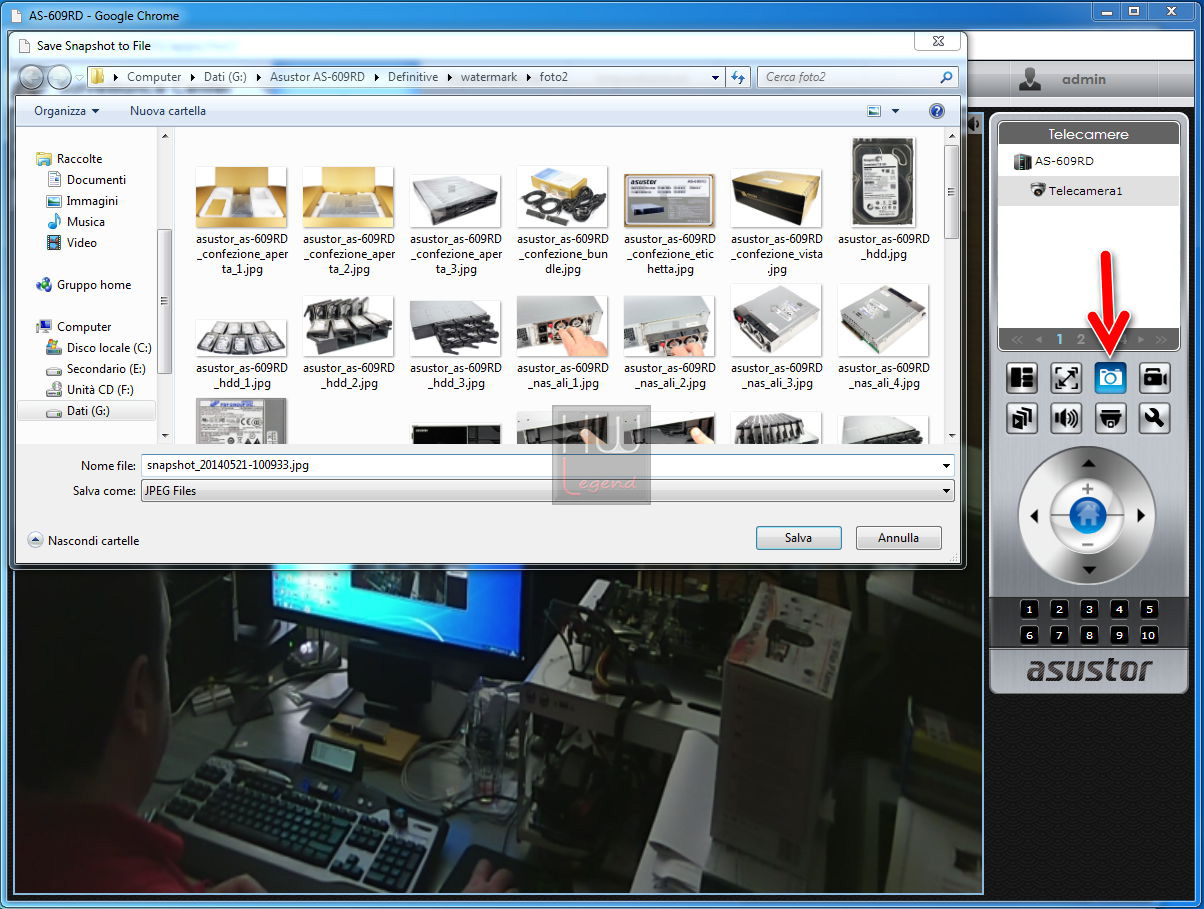Select Musica in the navigation pane
The height and width of the screenshot is (909, 1204).
pos(85,222)
